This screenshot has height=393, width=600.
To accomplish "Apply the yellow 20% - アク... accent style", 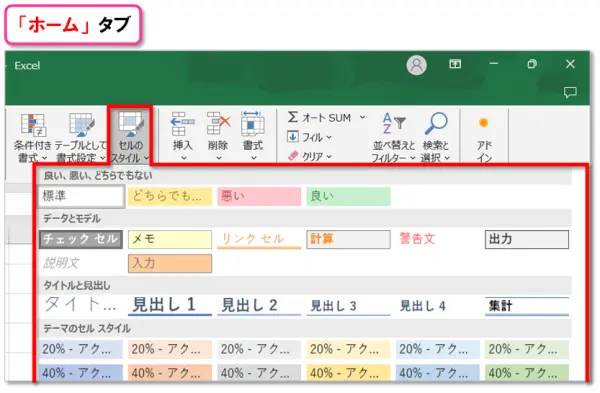I will coord(348,349).
